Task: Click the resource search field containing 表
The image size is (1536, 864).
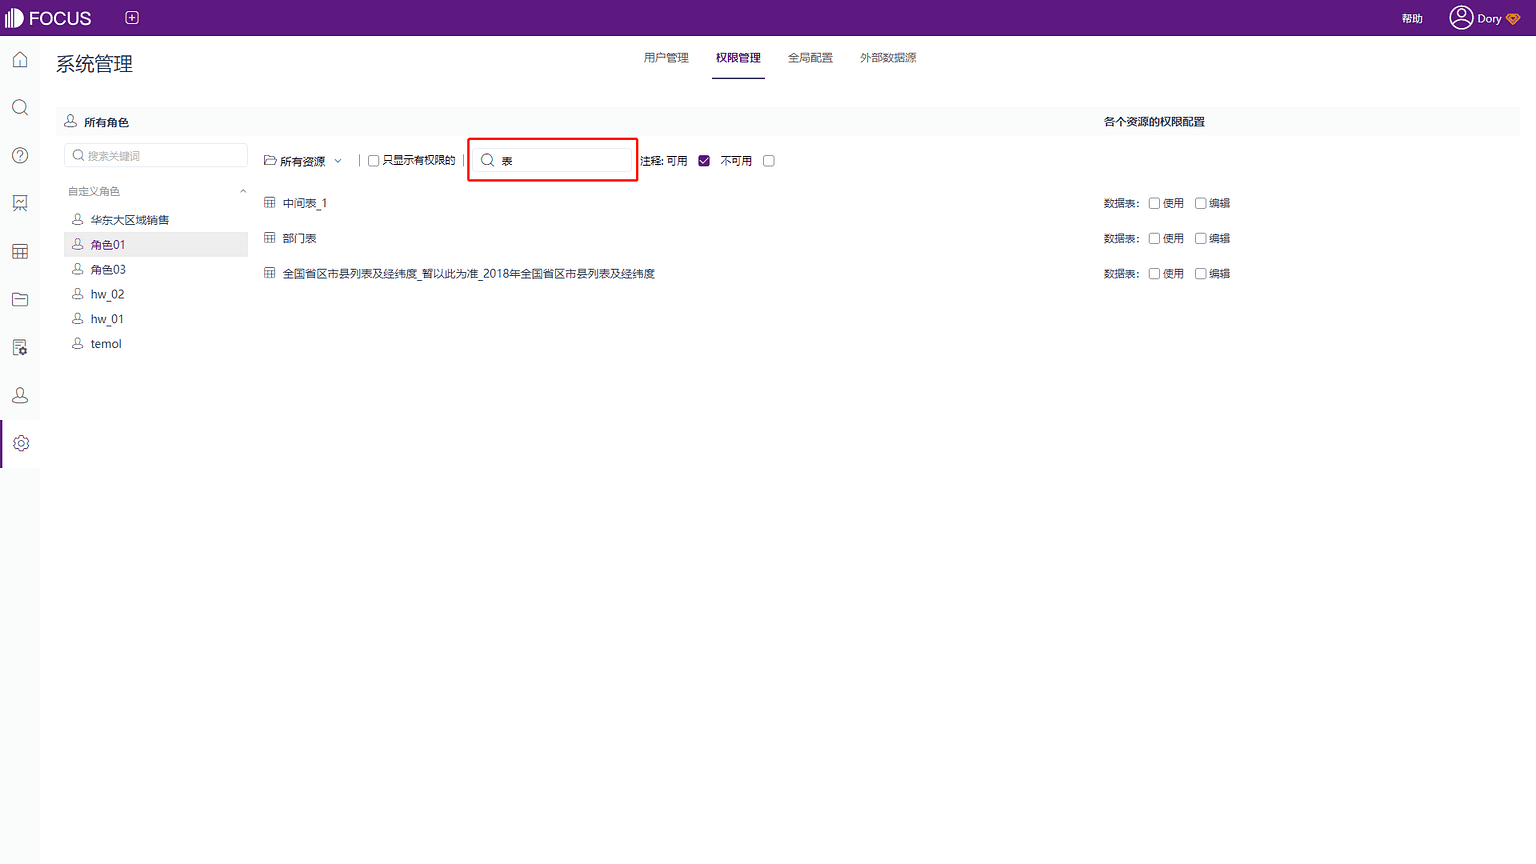Action: pos(553,160)
